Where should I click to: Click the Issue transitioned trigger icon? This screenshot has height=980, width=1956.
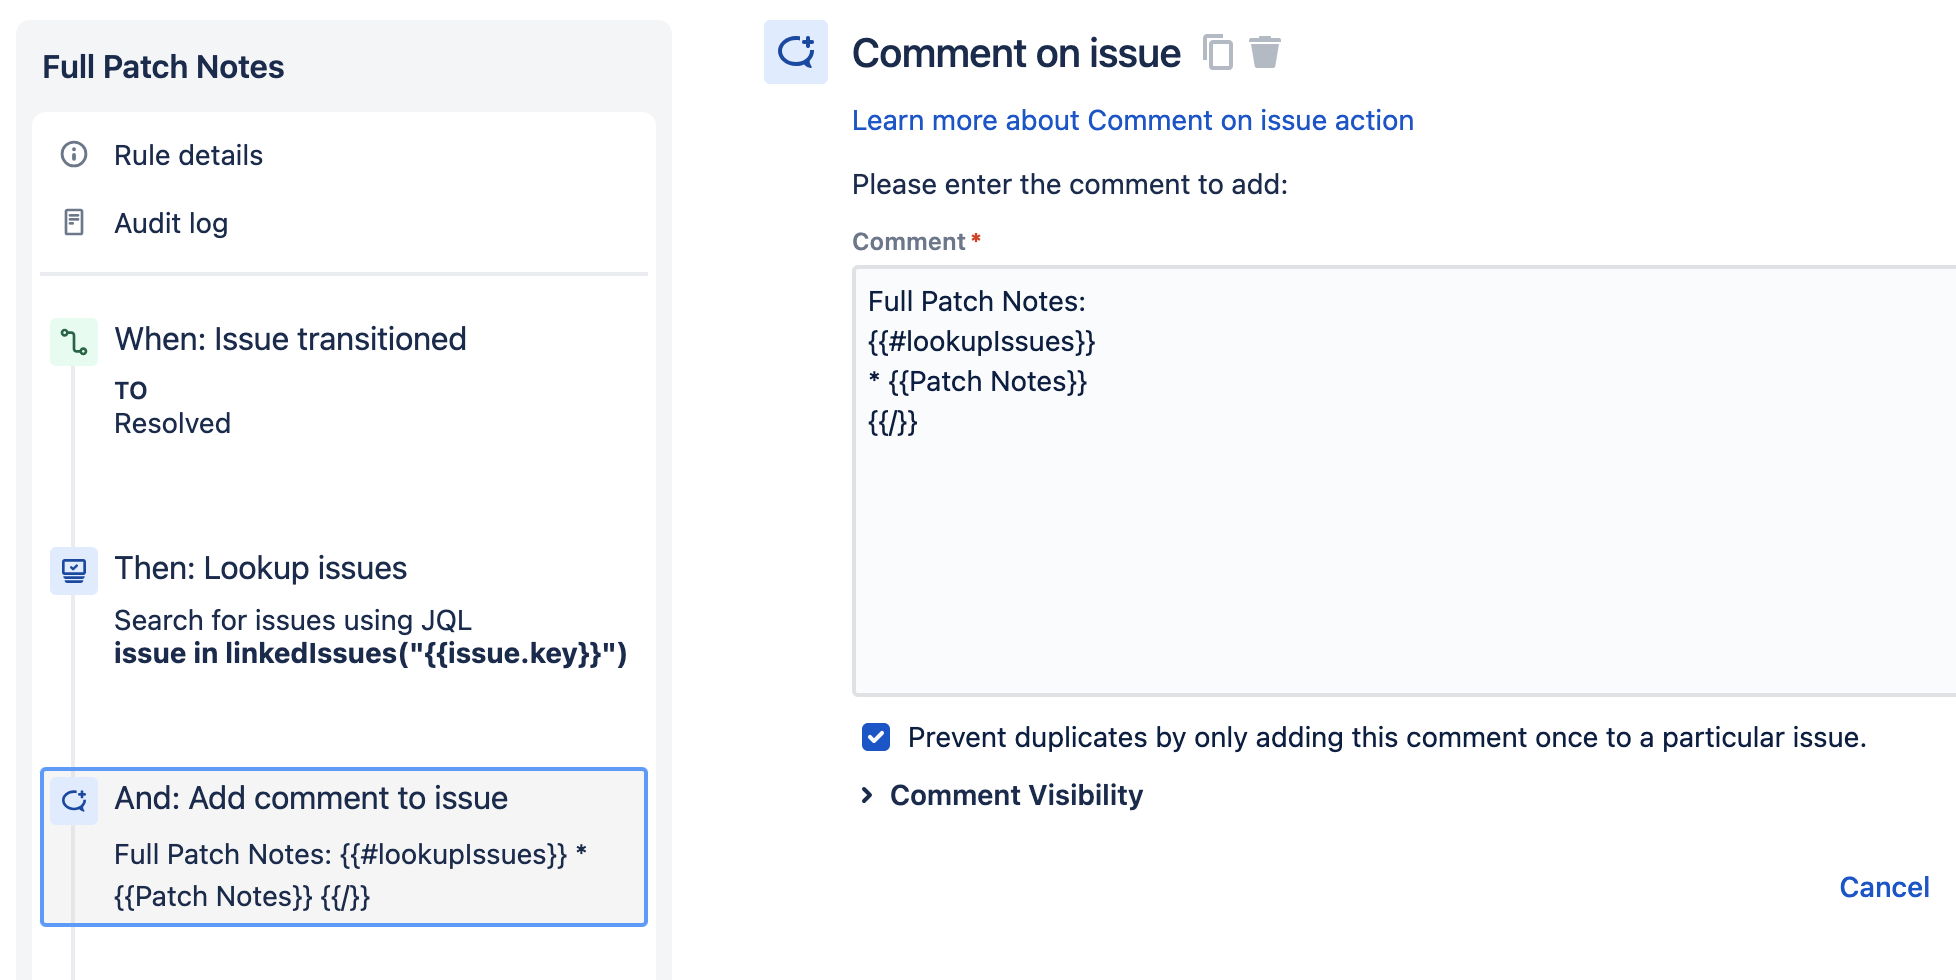(73, 342)
